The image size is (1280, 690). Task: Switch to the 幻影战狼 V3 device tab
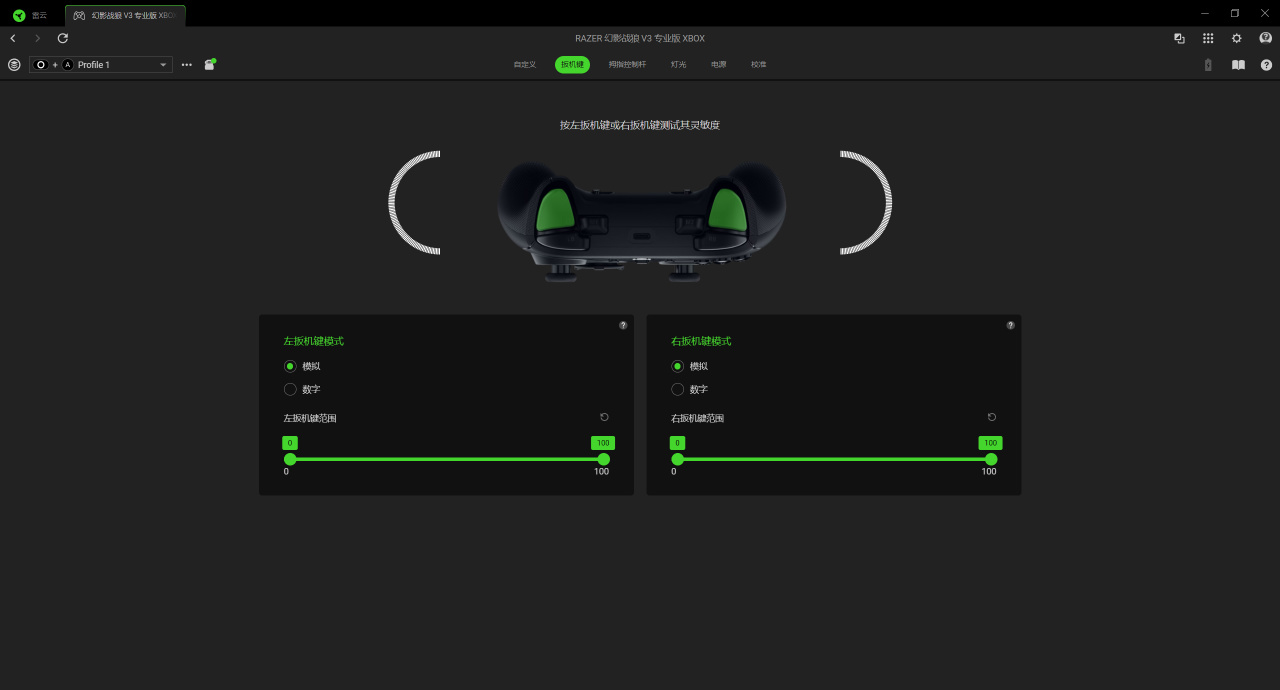(125, 15)
